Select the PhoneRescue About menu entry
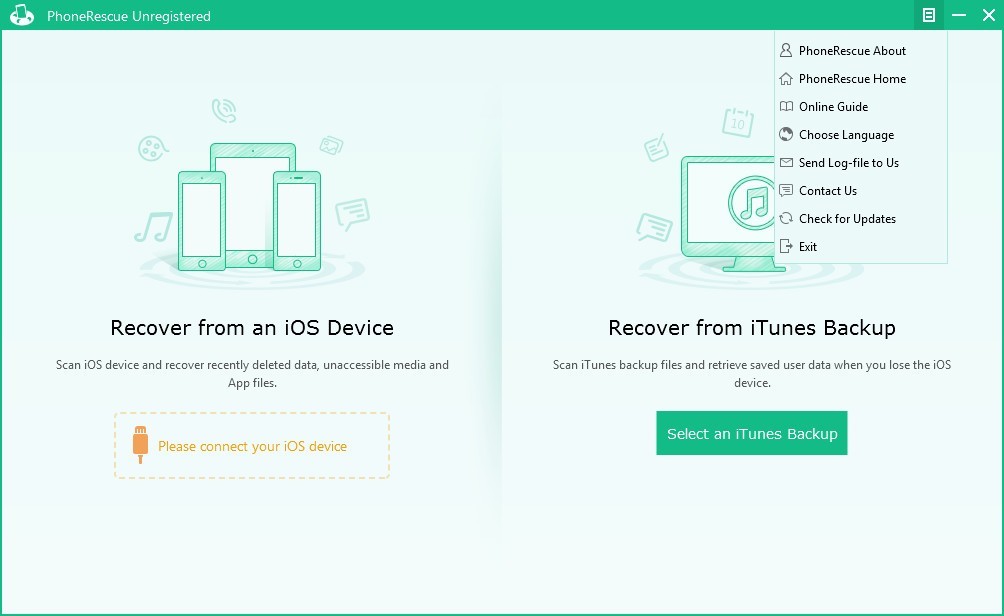 click(x=852, y=50)
